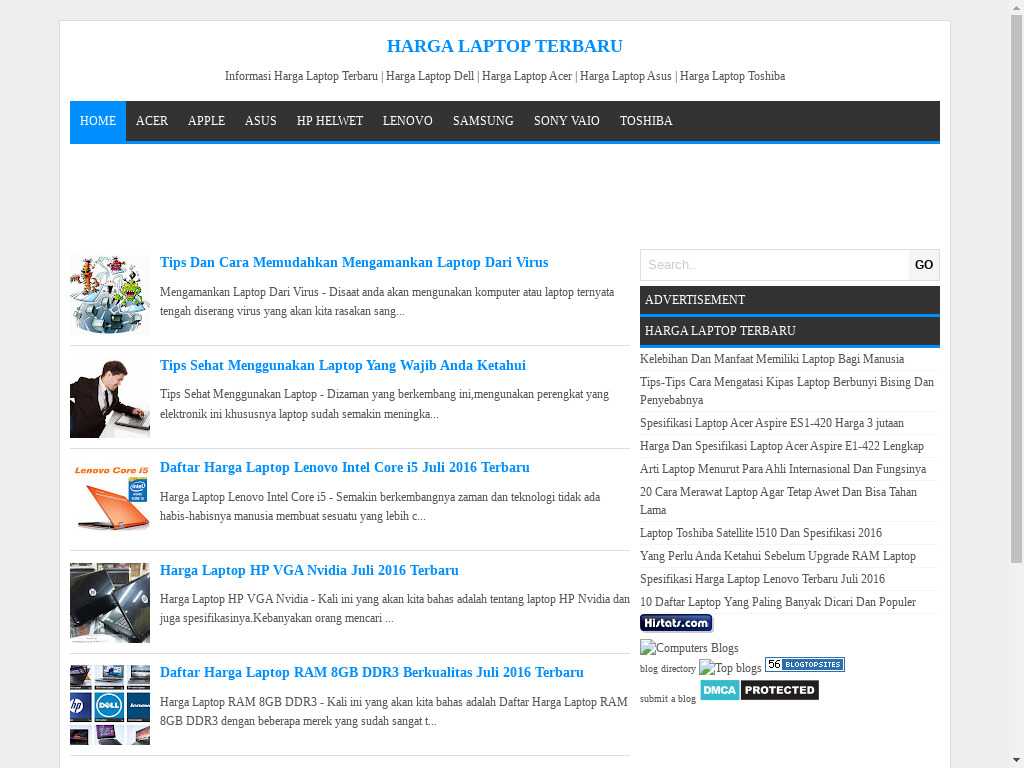
Task: Open sidebar link Sebelum Upgrade RAM Laptop
Action: click(778, 556)
